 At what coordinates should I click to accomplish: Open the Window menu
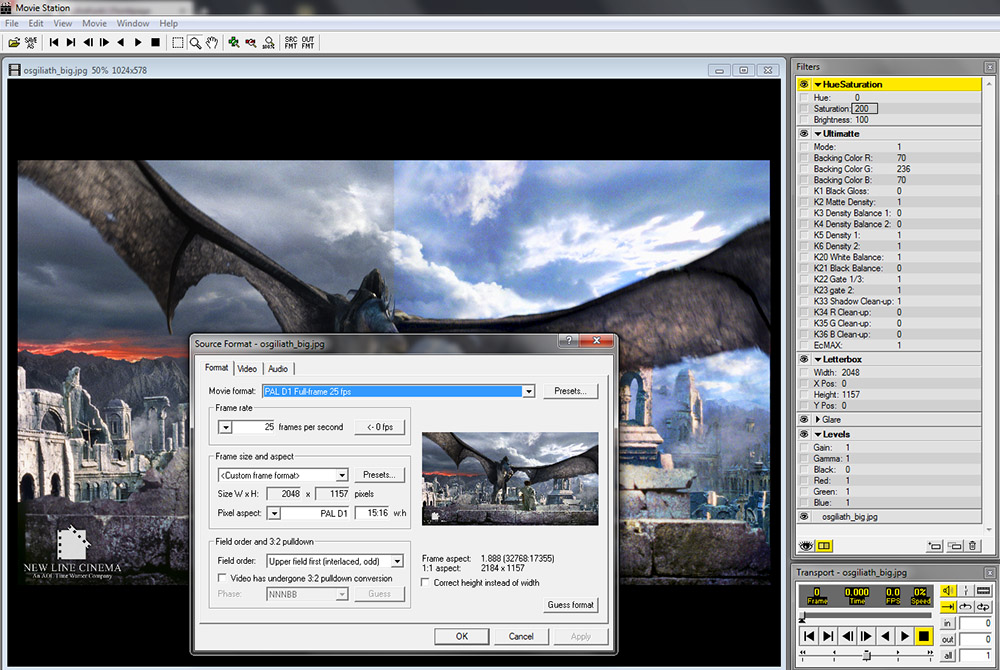click(133, 24)
